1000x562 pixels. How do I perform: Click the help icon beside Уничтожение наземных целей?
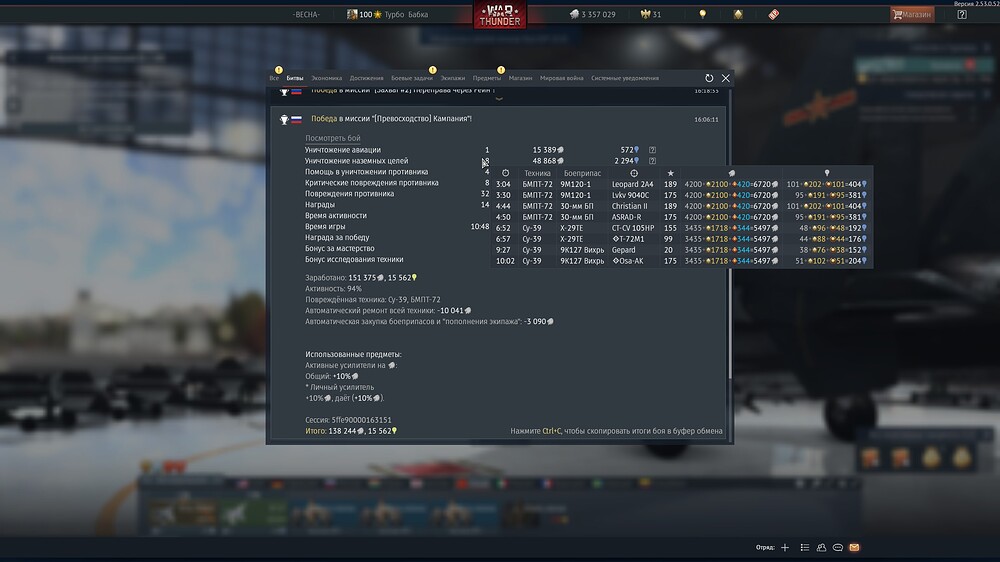[x=653, y=161]
